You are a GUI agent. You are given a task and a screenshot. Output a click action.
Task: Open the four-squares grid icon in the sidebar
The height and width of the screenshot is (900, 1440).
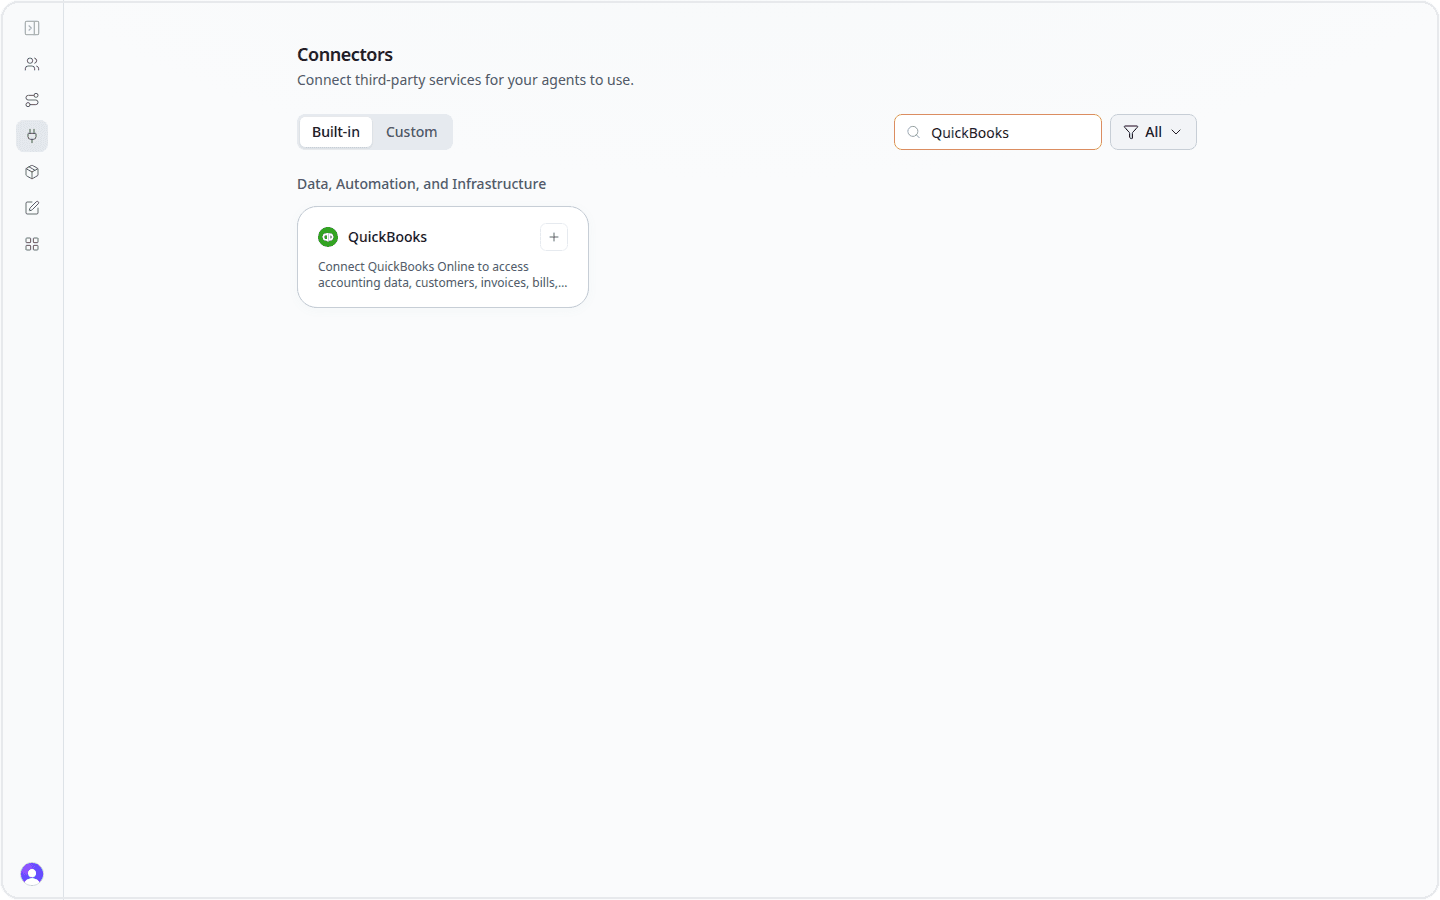(x=32, y=244)
